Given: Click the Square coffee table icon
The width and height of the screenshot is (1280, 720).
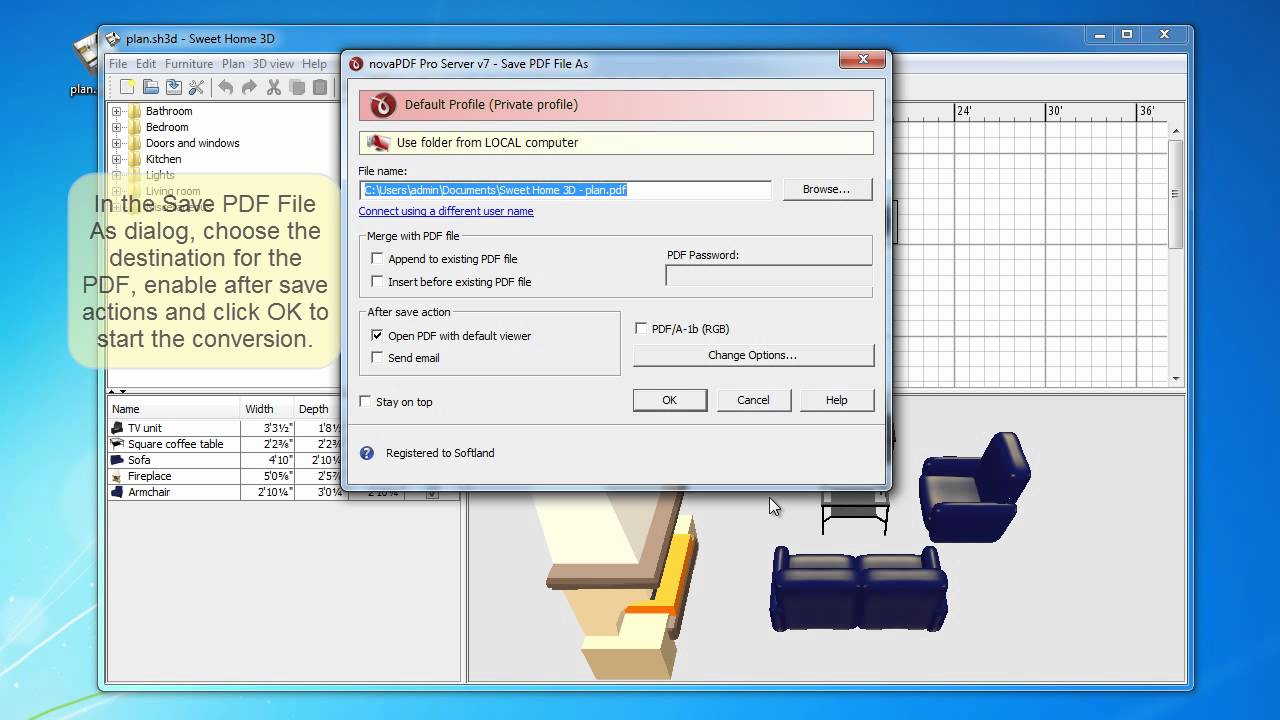Looking at the screenshot, I should point(117,444).
